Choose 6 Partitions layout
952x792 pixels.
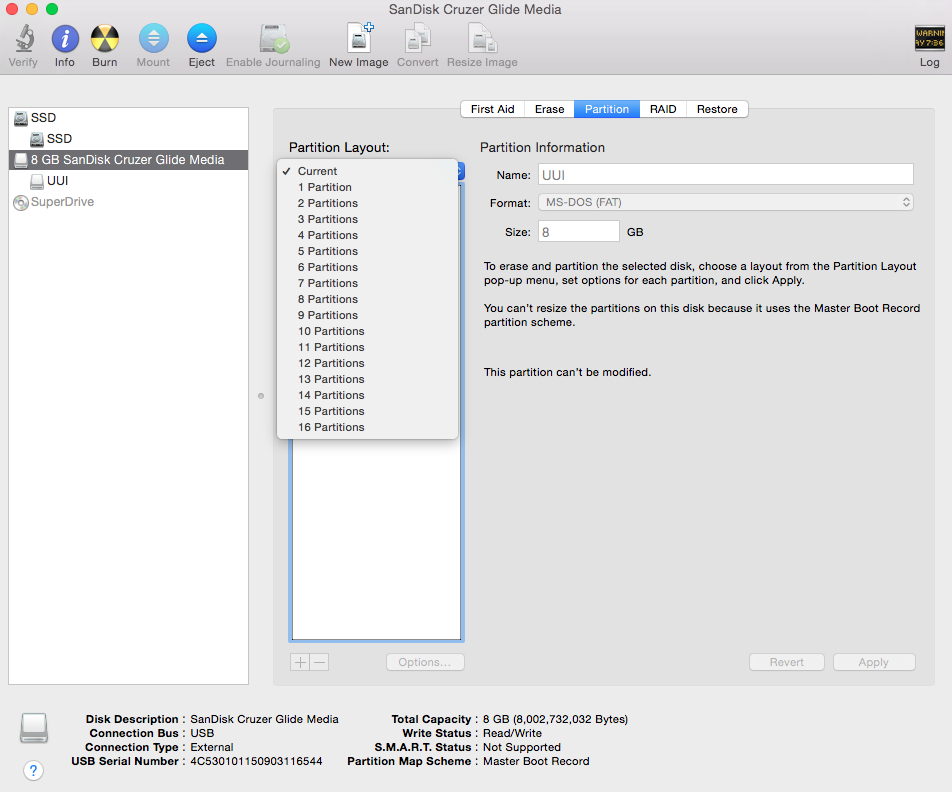tap(367, 267)
